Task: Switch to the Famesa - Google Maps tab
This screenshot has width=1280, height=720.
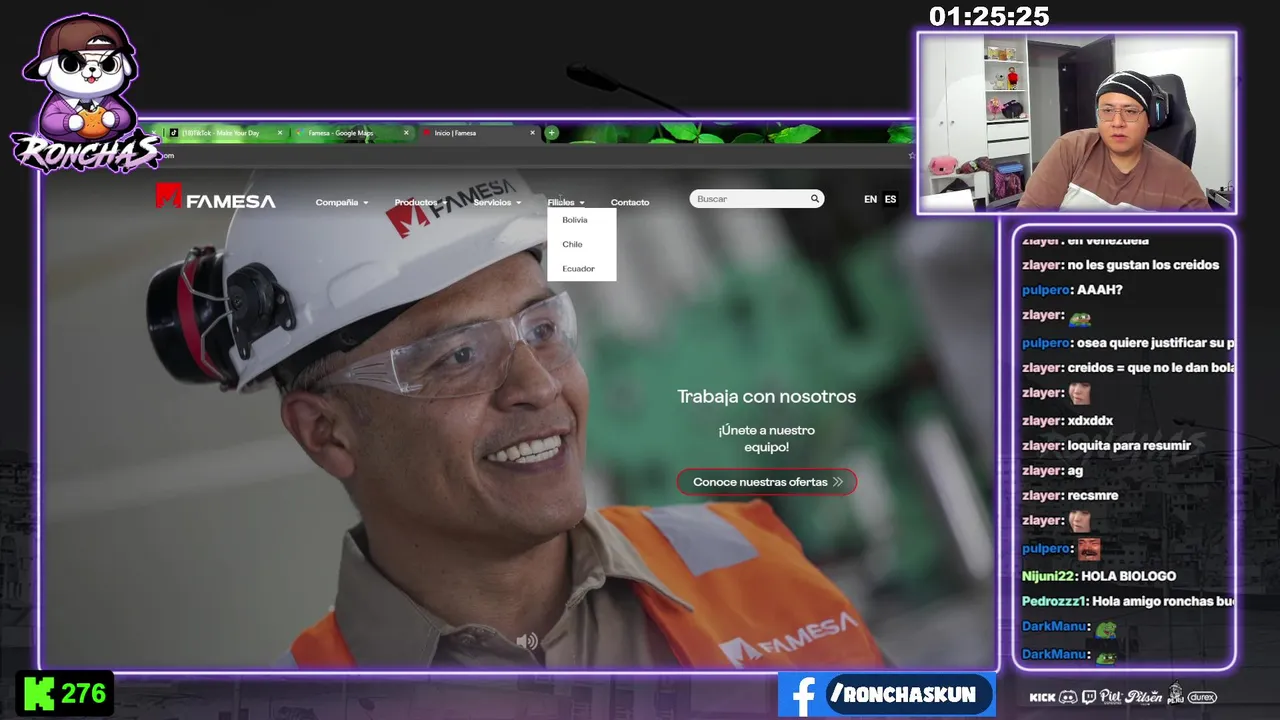Action: [353, 133]
